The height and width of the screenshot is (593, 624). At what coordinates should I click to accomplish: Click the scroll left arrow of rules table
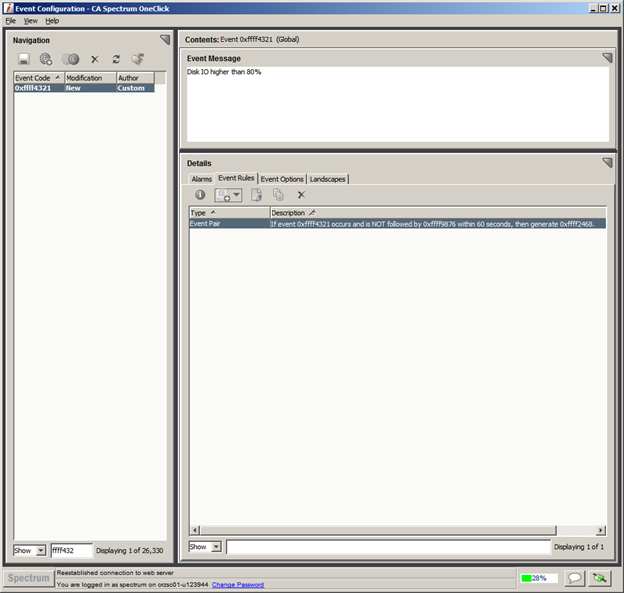(195, 530)
